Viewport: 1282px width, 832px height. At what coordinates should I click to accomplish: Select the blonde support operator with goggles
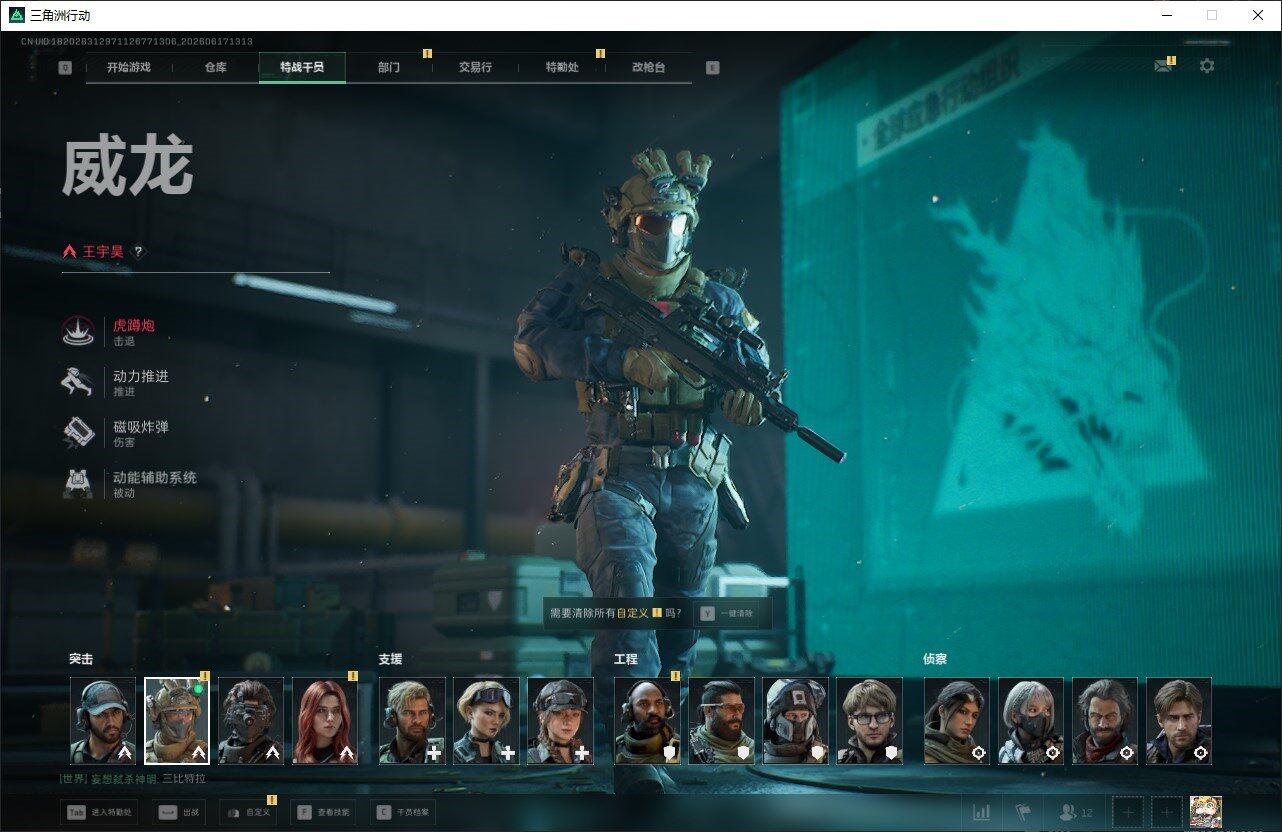pos(486,721)
